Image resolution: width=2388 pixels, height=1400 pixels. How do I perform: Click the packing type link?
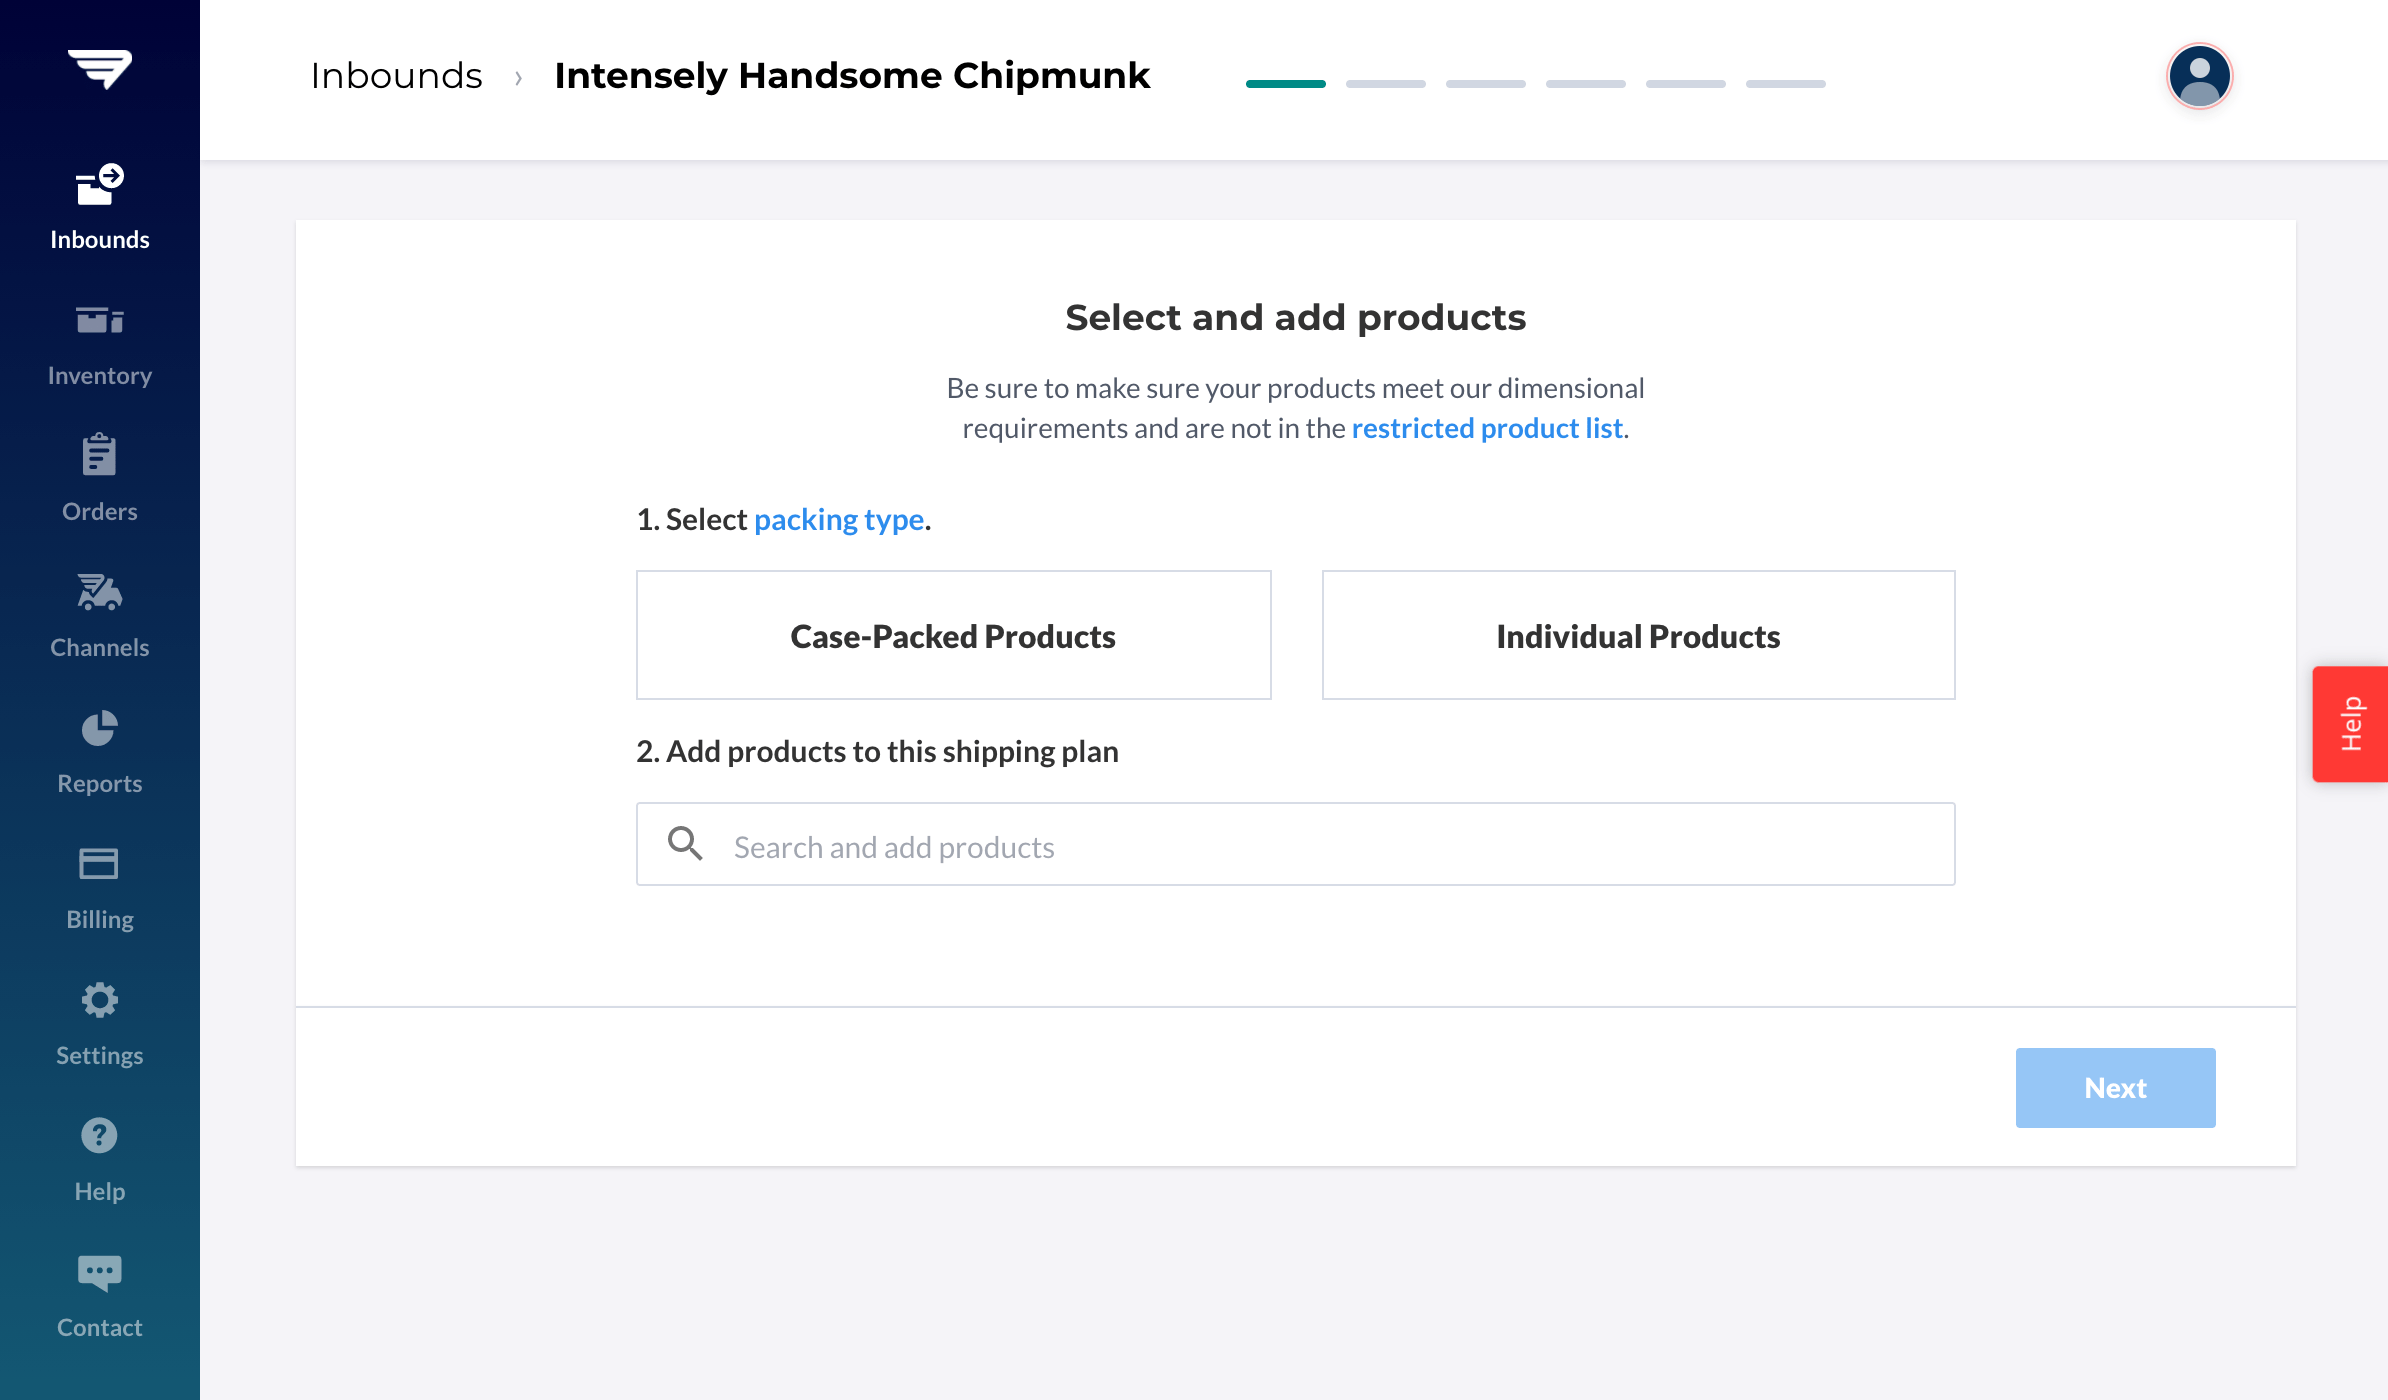coord(839,519)
